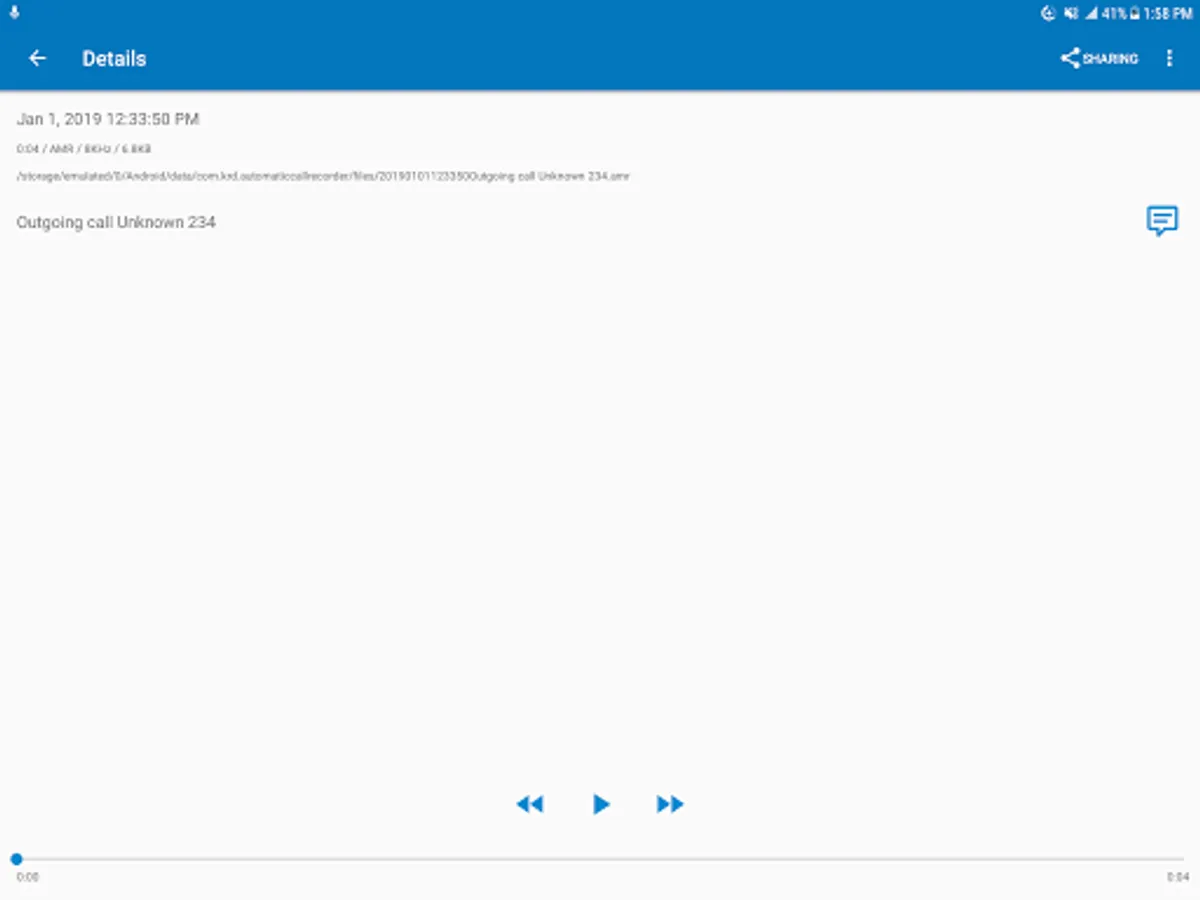The width and height of the screenshot is (1200, 900).
Task: Go back using the arrow icon
Action: [37, 58]
